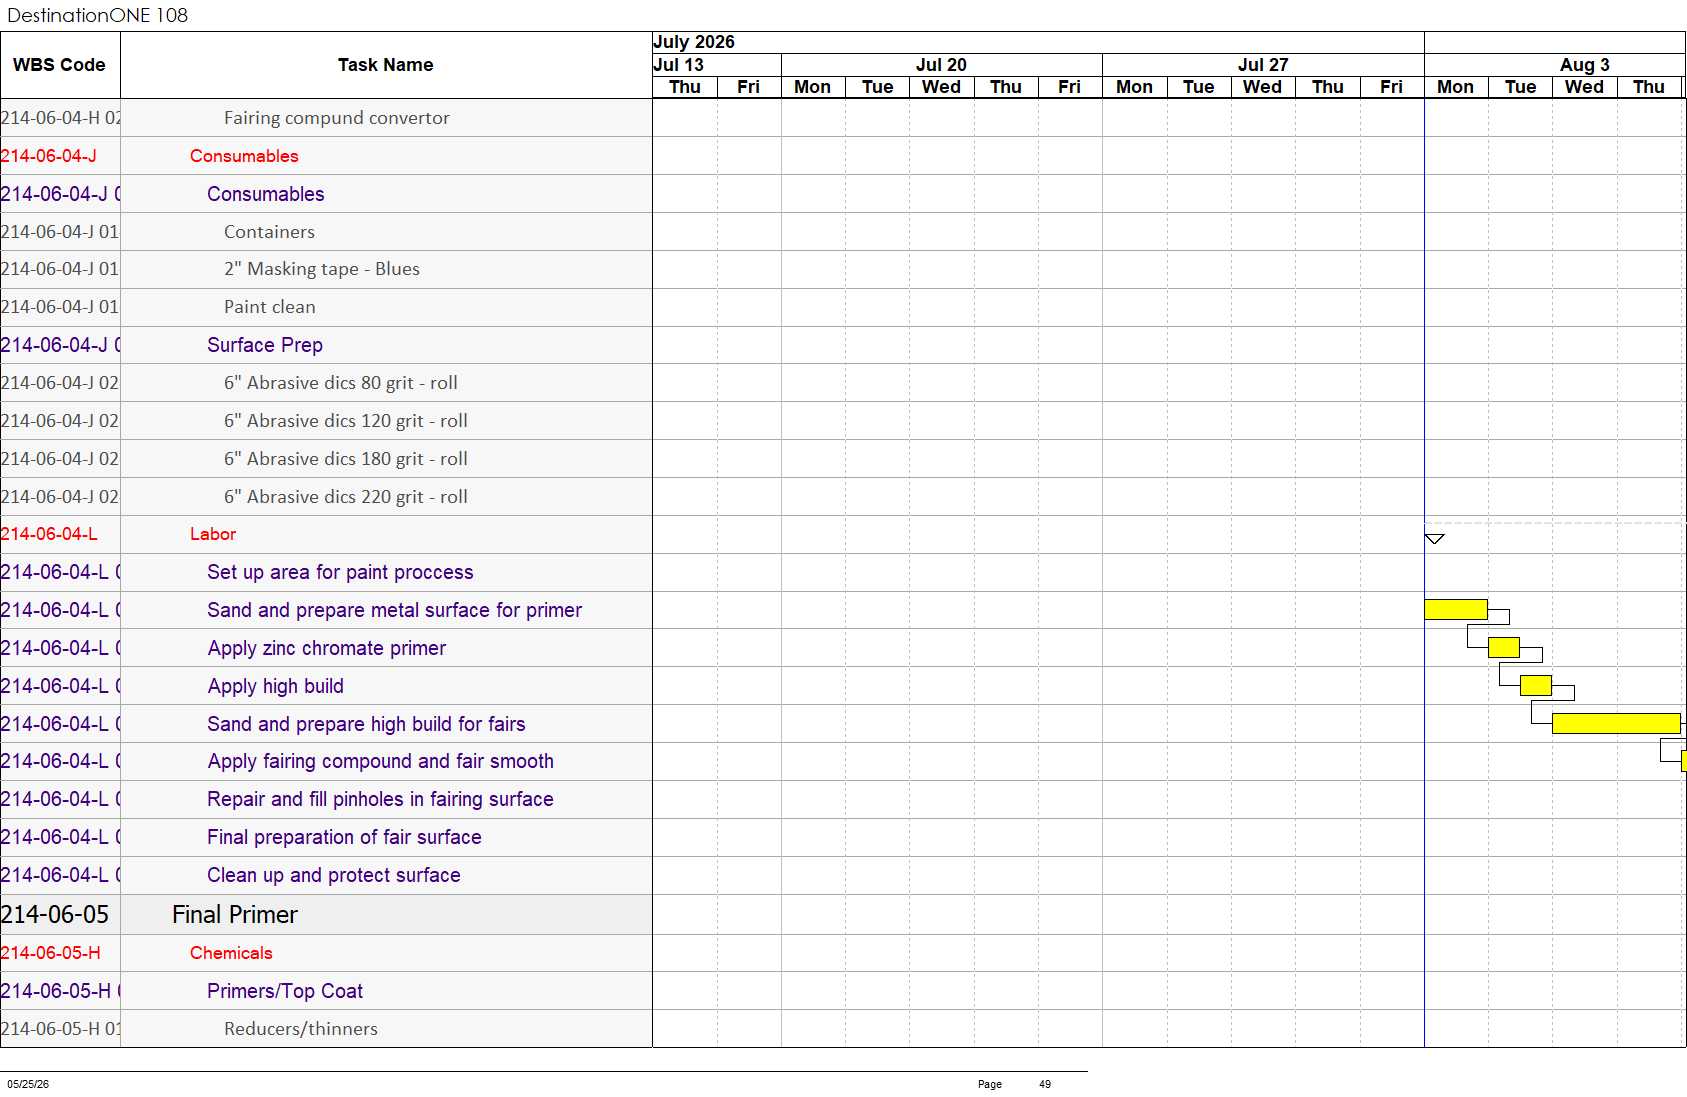Select the Consumables group row in red
Image resolution: width=1687 pixels, height=1097 pixels.
pos(326,156)
